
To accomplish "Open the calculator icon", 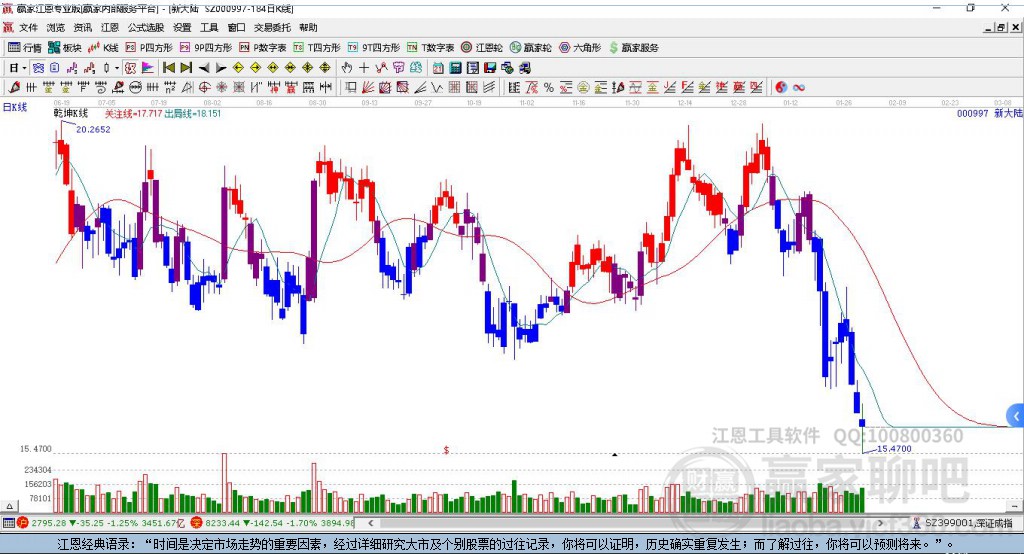I will (x=455, y=67).
